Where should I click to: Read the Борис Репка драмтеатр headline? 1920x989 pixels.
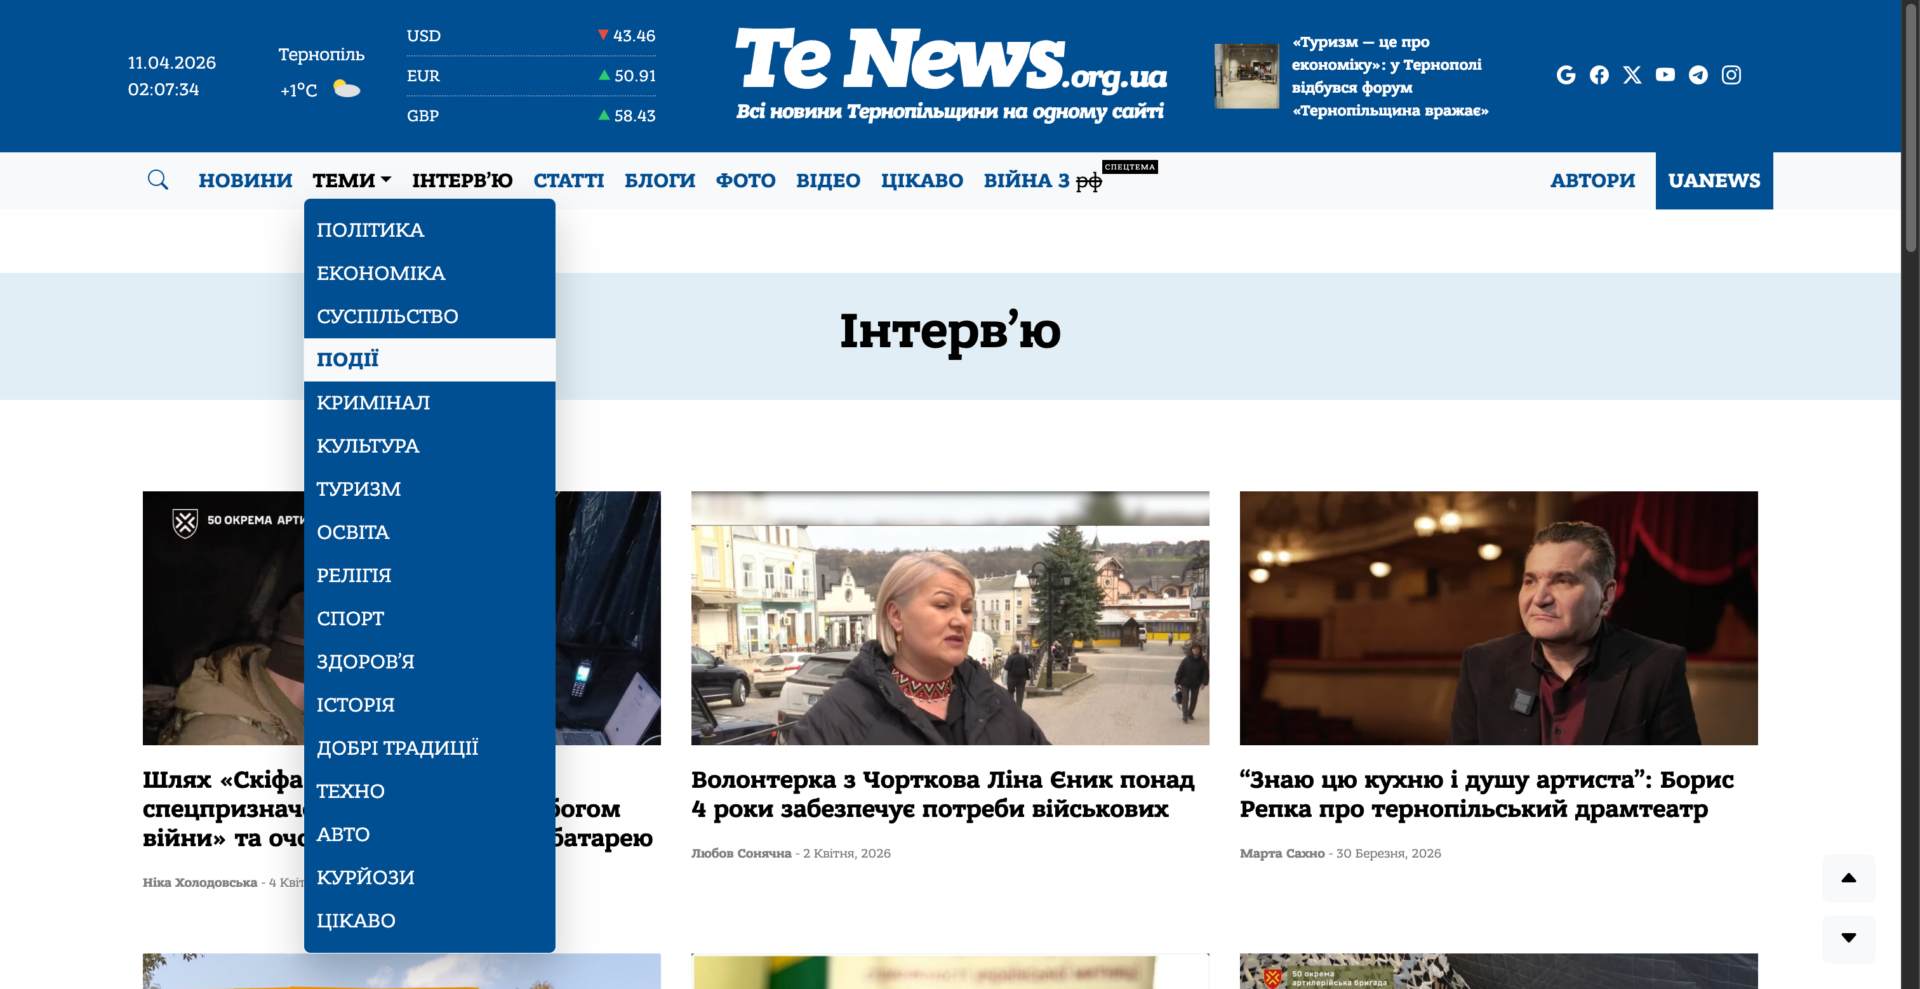(x=1487, y=794)
